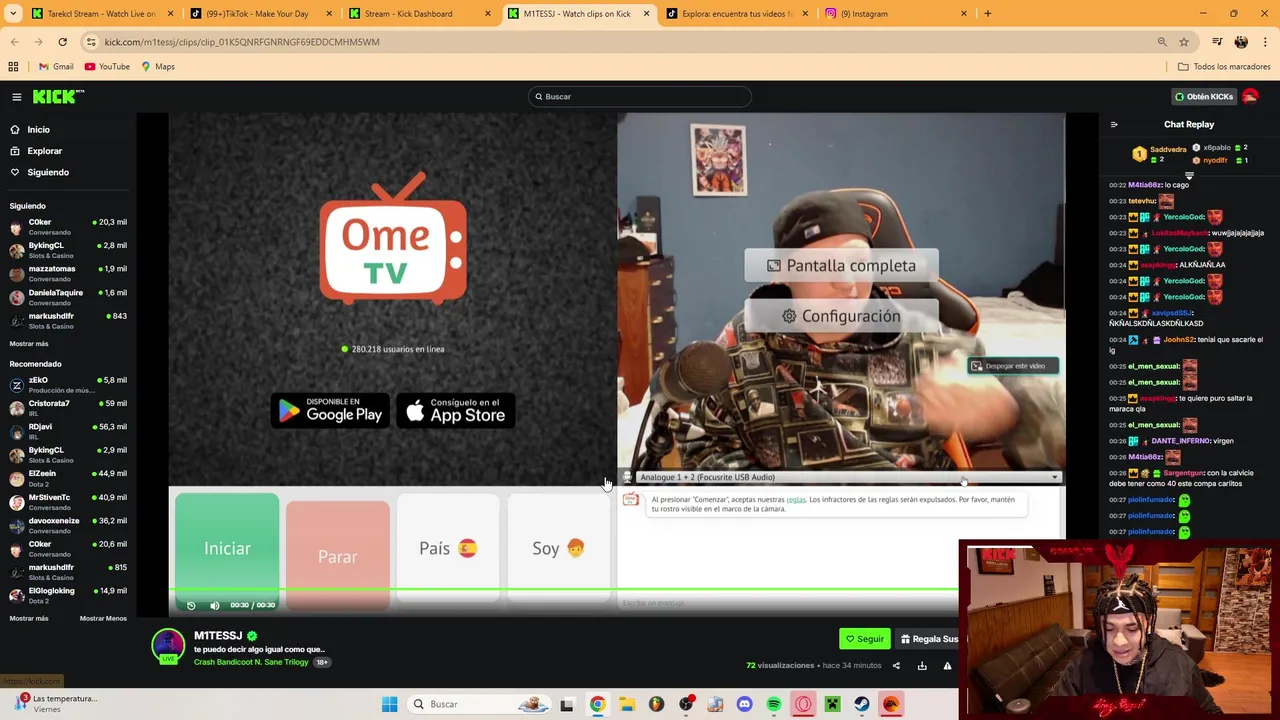1280x720 pixels.
Task: Open the Chrome three-dot menu
Action: click(x=1266, y=42)
